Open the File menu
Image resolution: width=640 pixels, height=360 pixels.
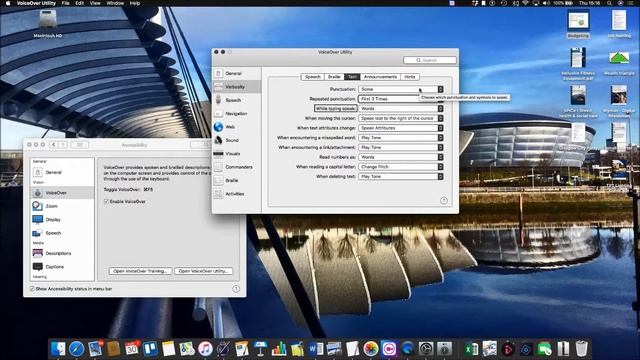pos(65,3)
